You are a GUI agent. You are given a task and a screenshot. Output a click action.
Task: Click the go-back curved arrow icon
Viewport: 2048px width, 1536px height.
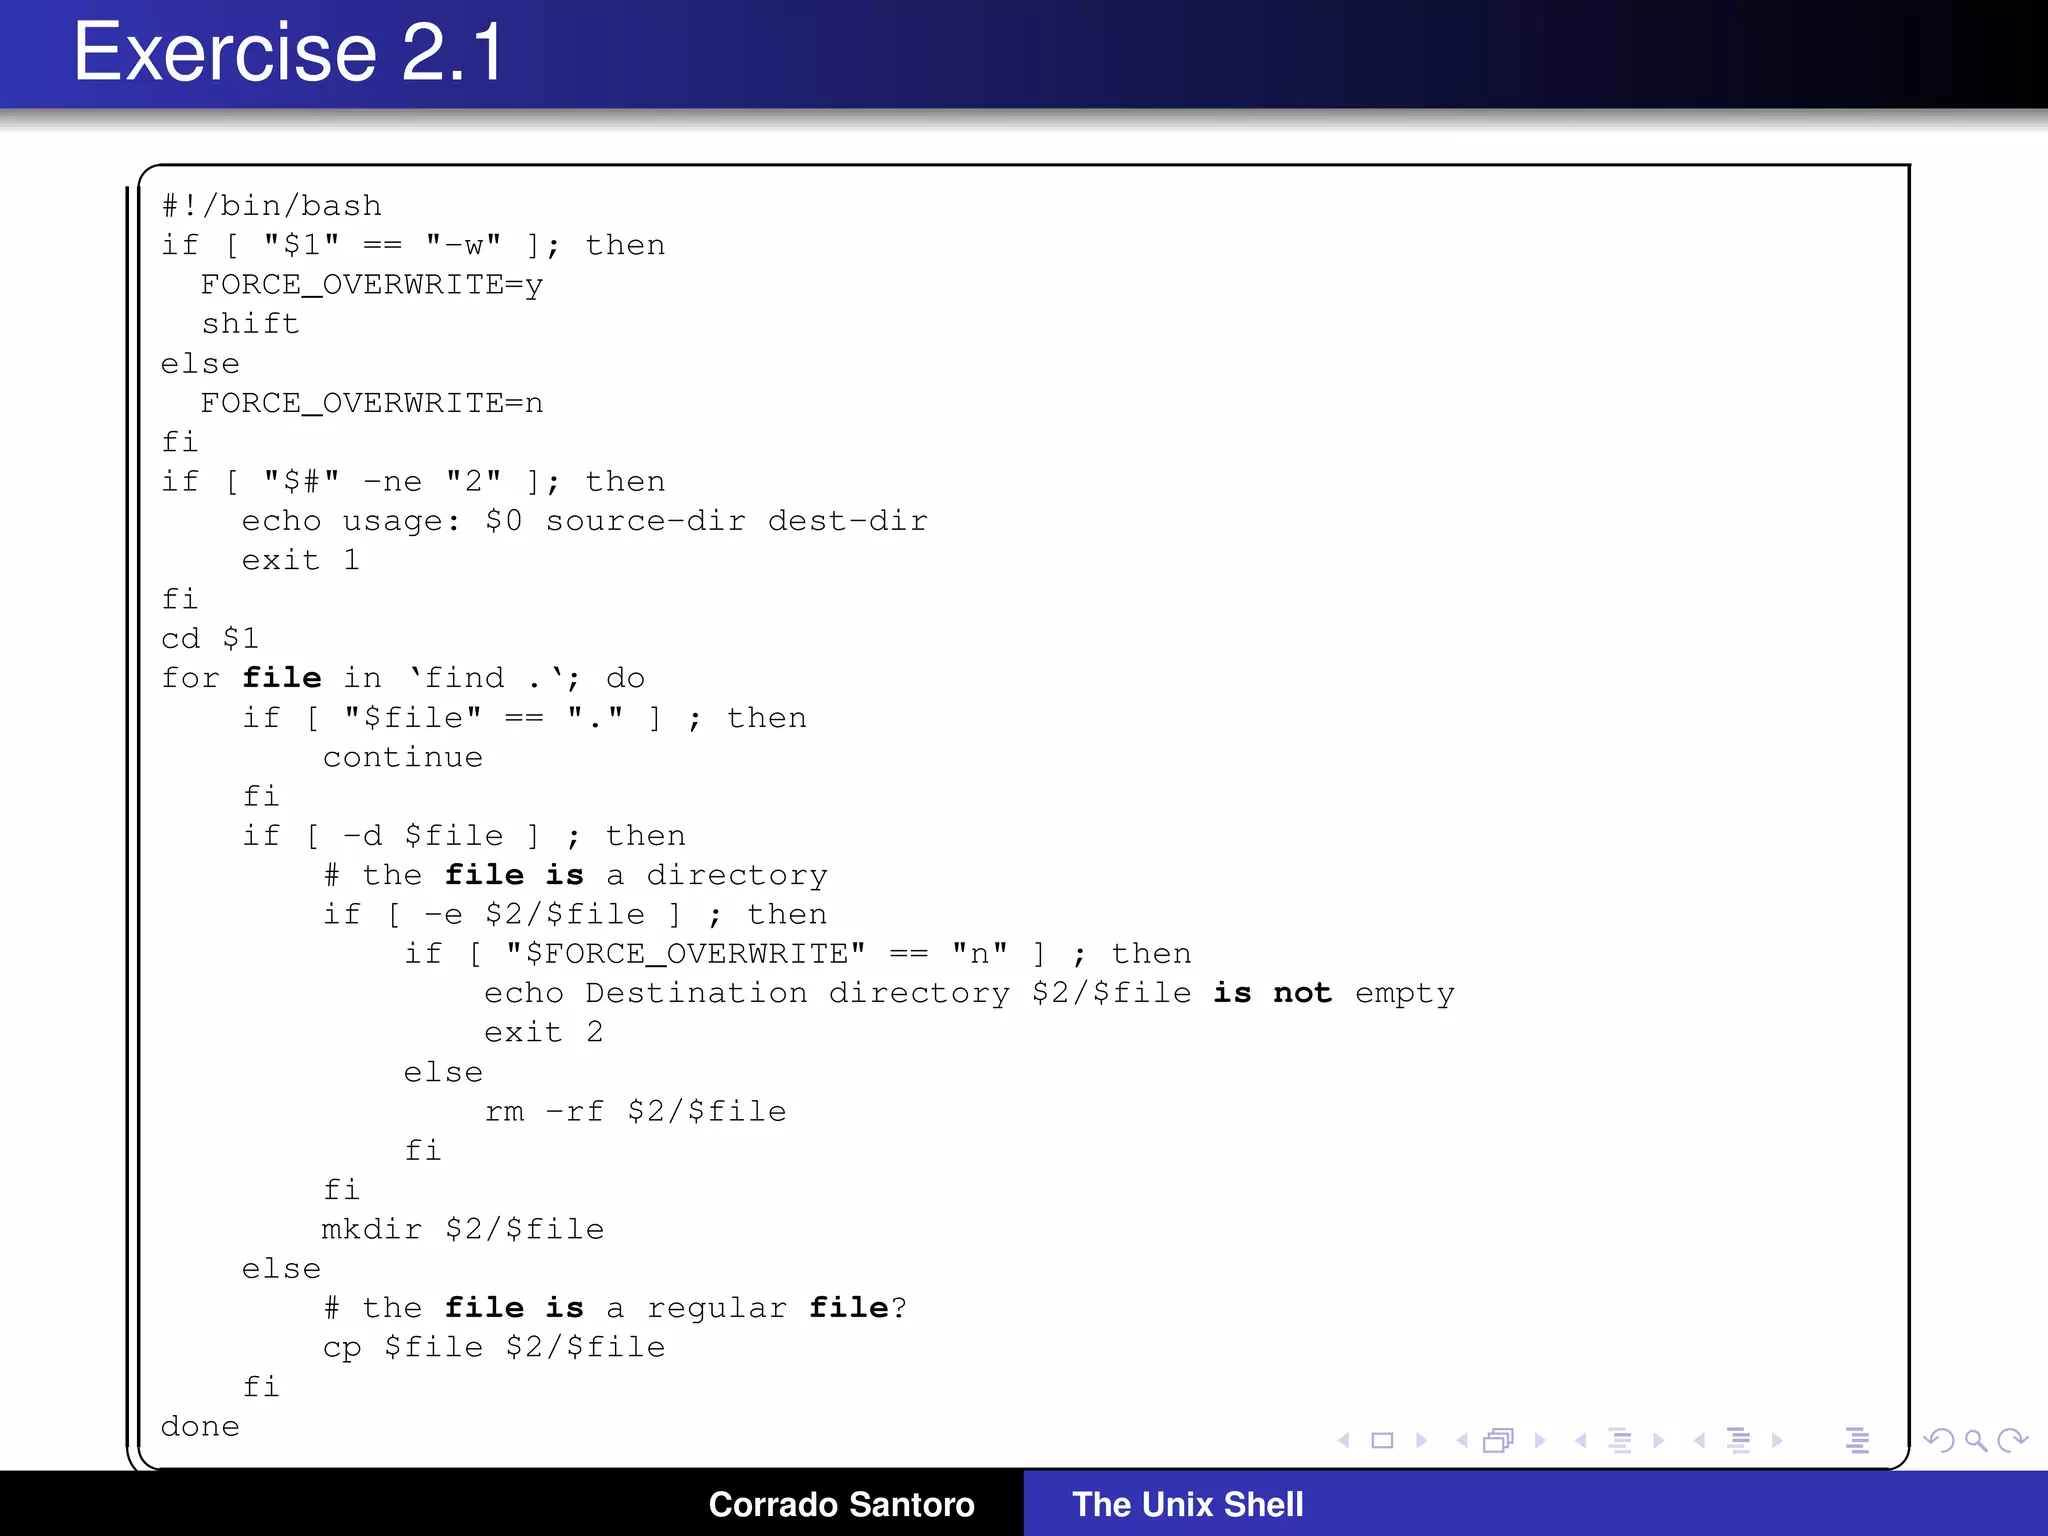[1938, 1440]
